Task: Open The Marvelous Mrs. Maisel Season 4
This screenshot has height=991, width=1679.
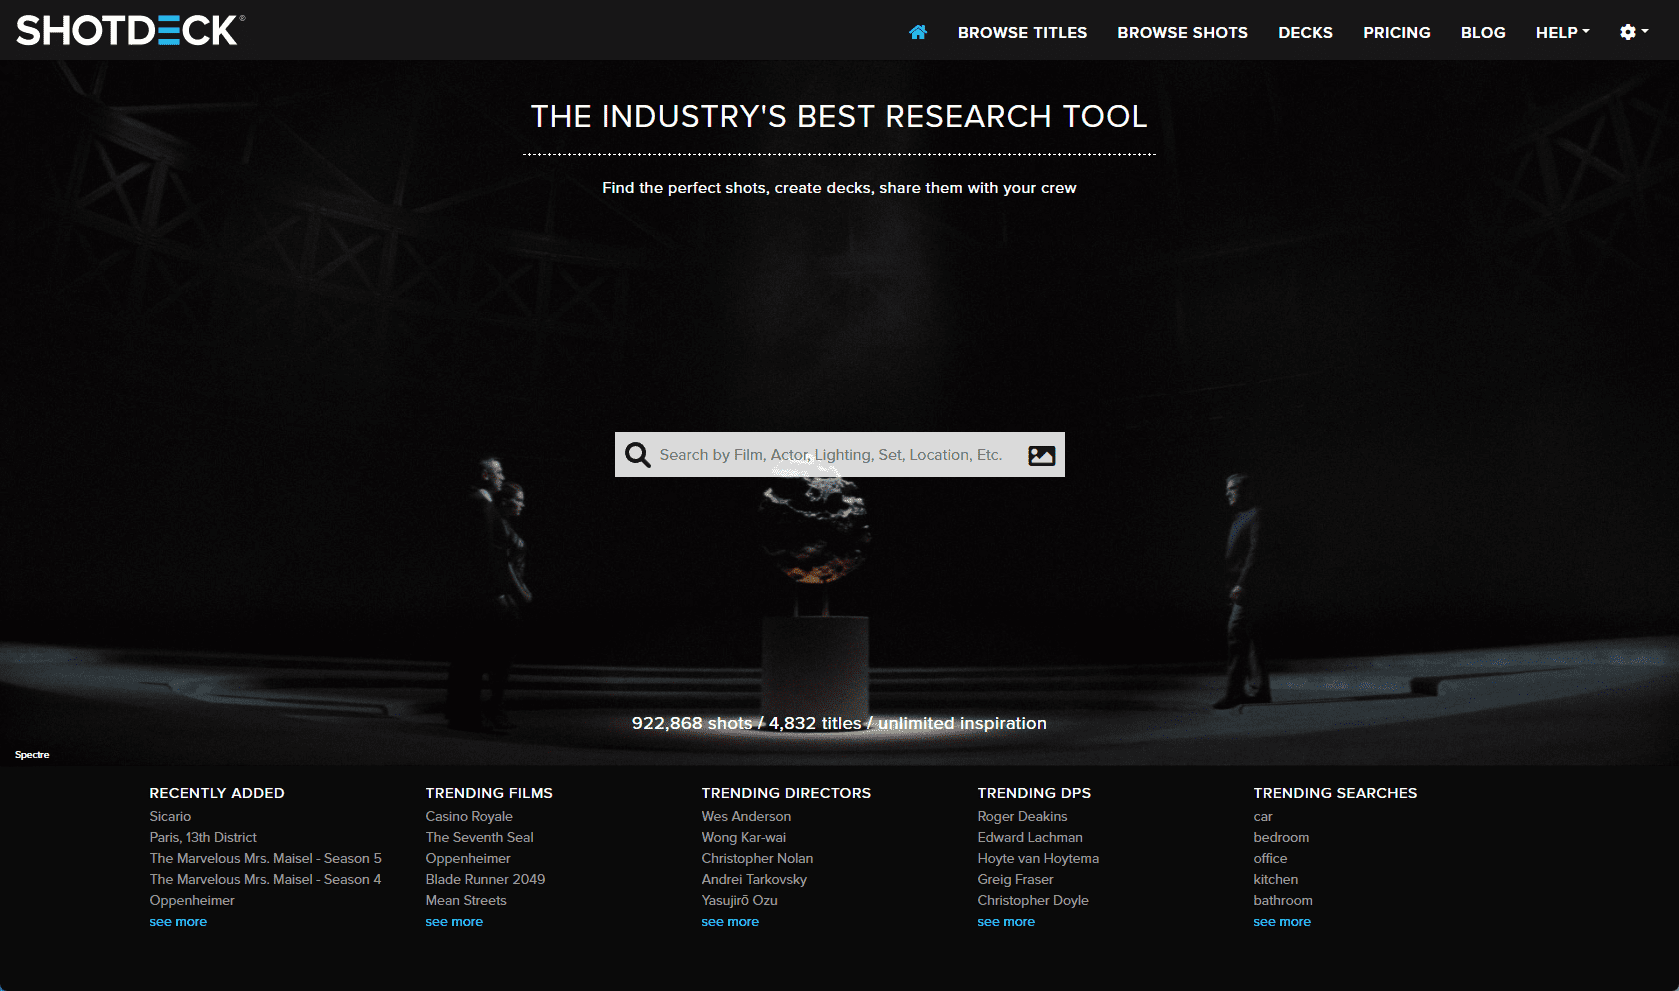Action: click(265, 879)
